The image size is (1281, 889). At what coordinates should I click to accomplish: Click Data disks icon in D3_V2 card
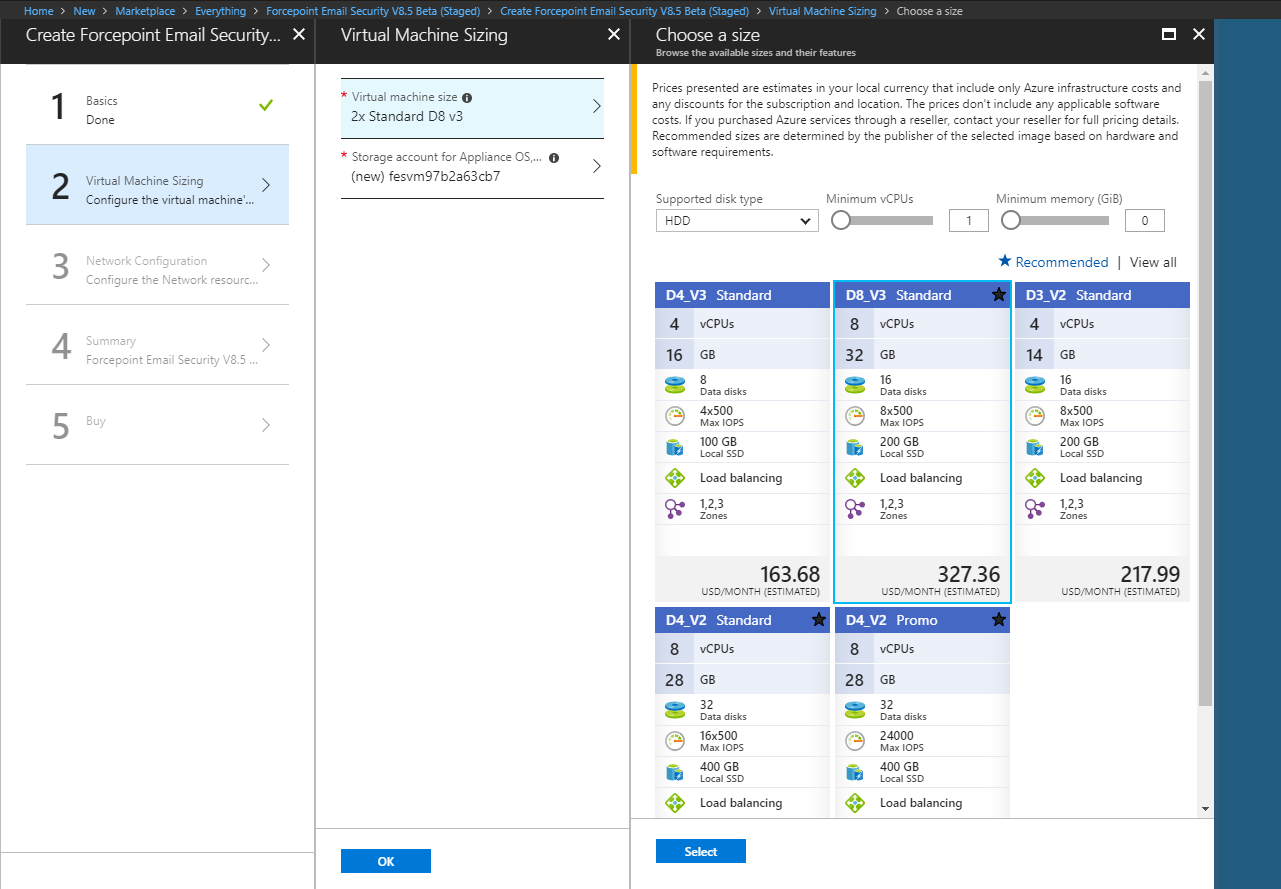pyautogui.click(x=1034, y=385)
